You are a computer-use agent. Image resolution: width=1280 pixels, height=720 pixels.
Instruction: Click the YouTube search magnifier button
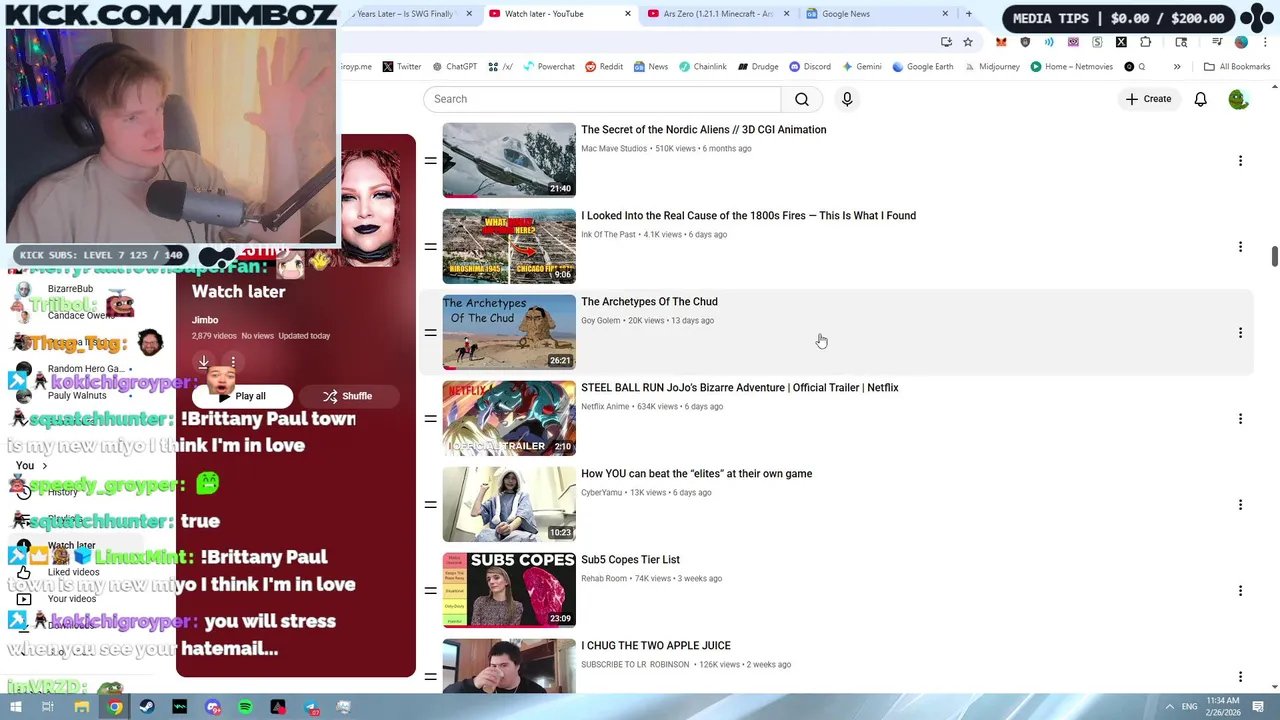point(802,99)
